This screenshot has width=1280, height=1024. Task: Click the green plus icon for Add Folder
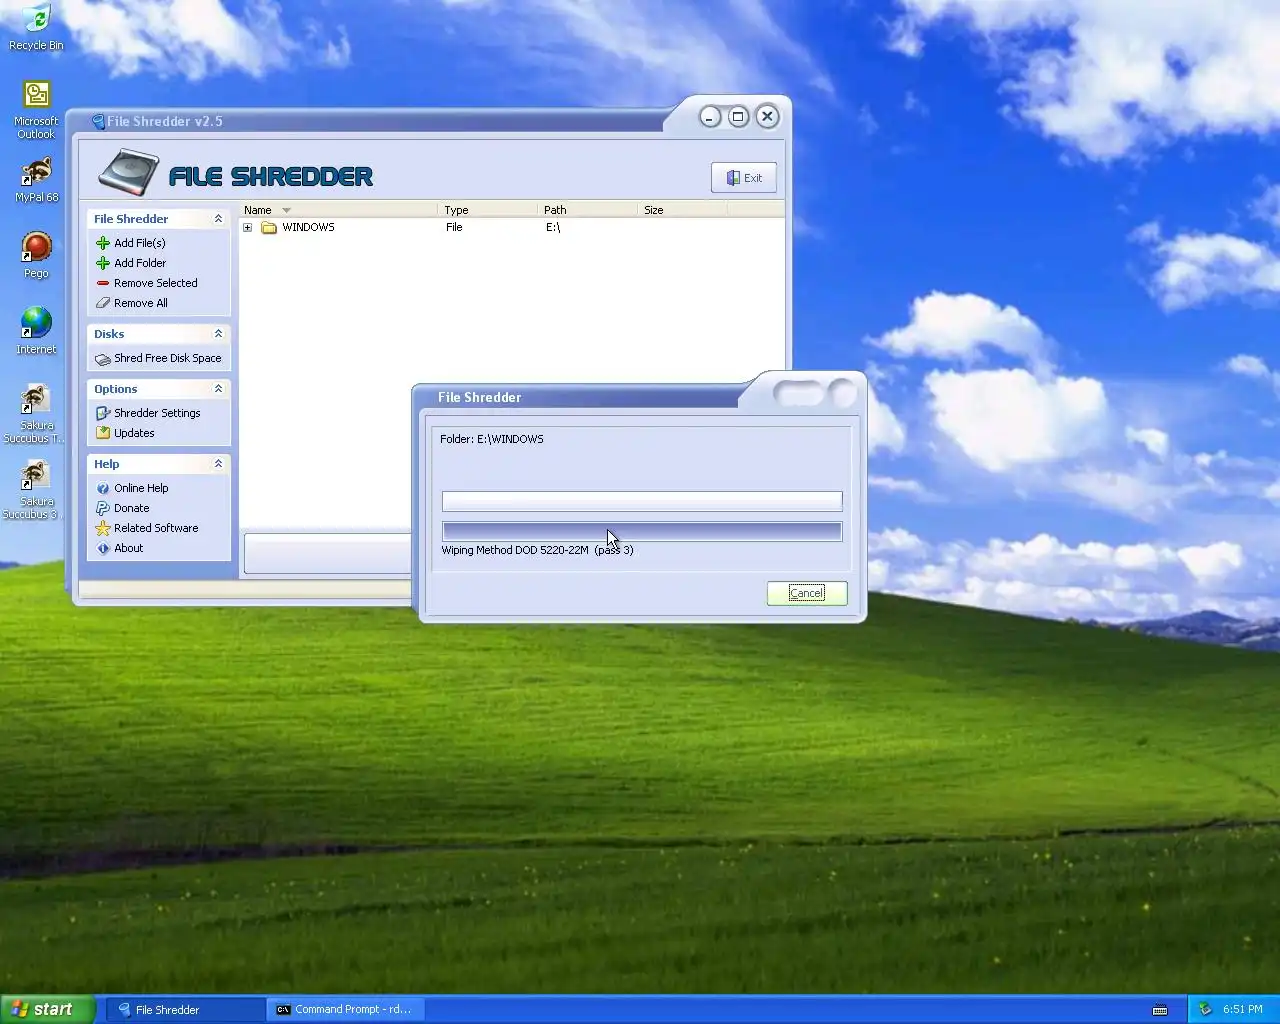(x=103, y=263)
